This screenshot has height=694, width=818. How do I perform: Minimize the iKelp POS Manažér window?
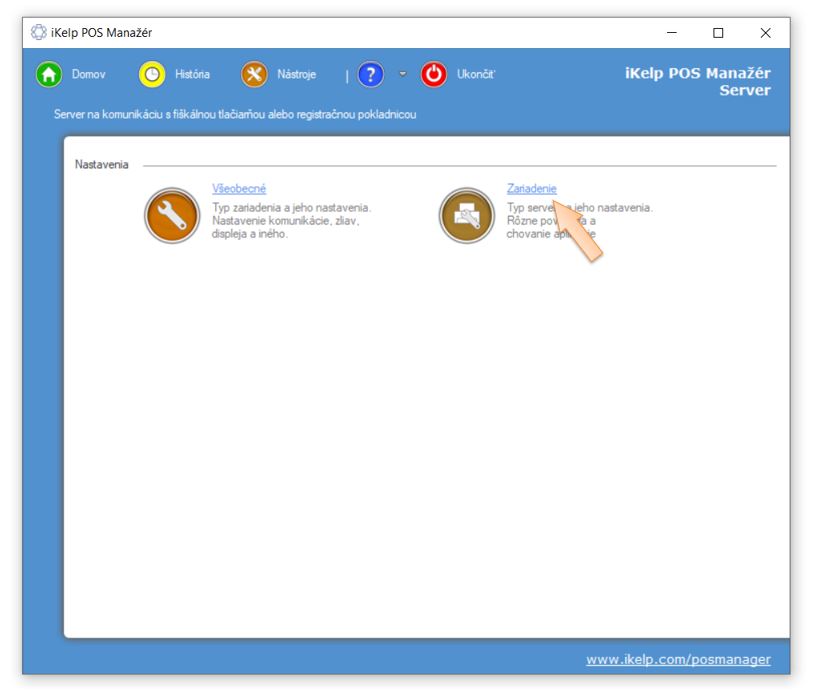671,33
